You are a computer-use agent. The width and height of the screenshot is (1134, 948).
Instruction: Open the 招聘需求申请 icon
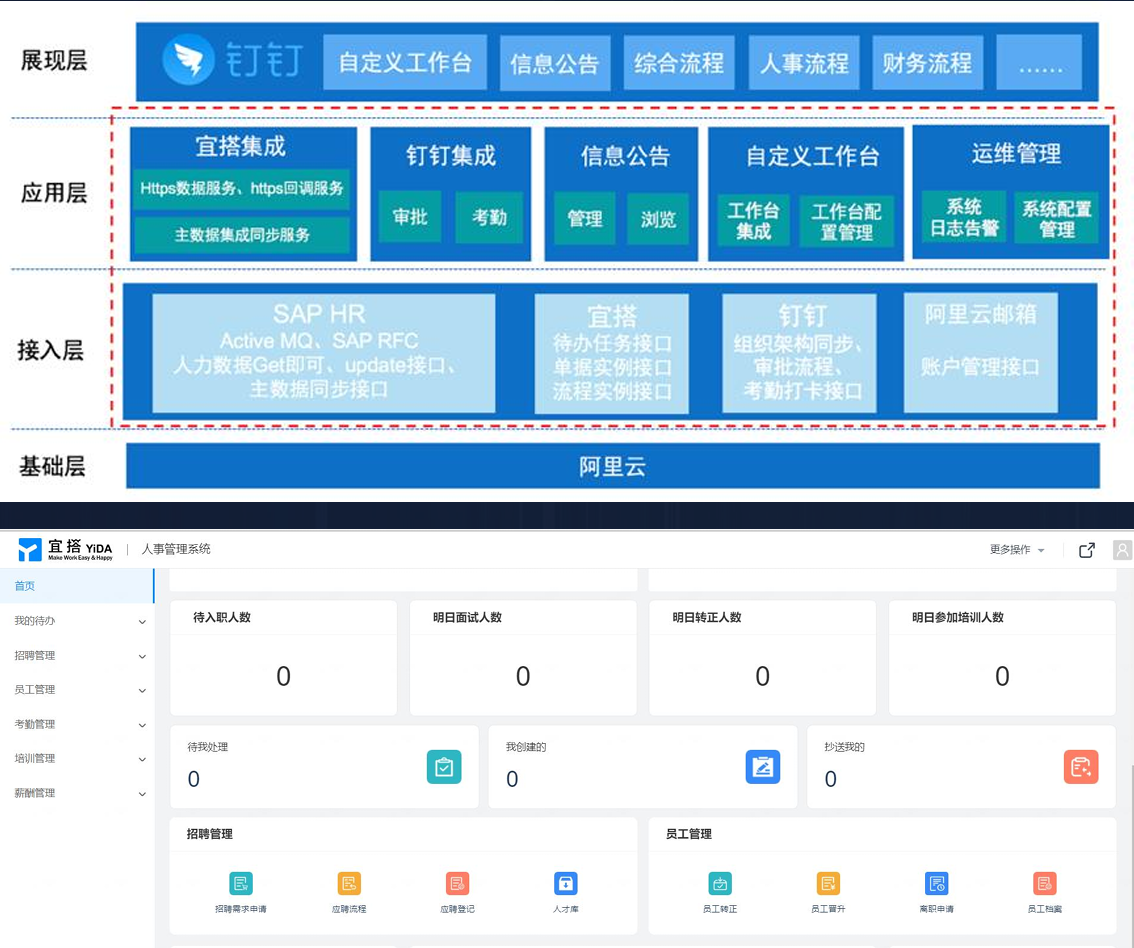(x=240, y=883)
